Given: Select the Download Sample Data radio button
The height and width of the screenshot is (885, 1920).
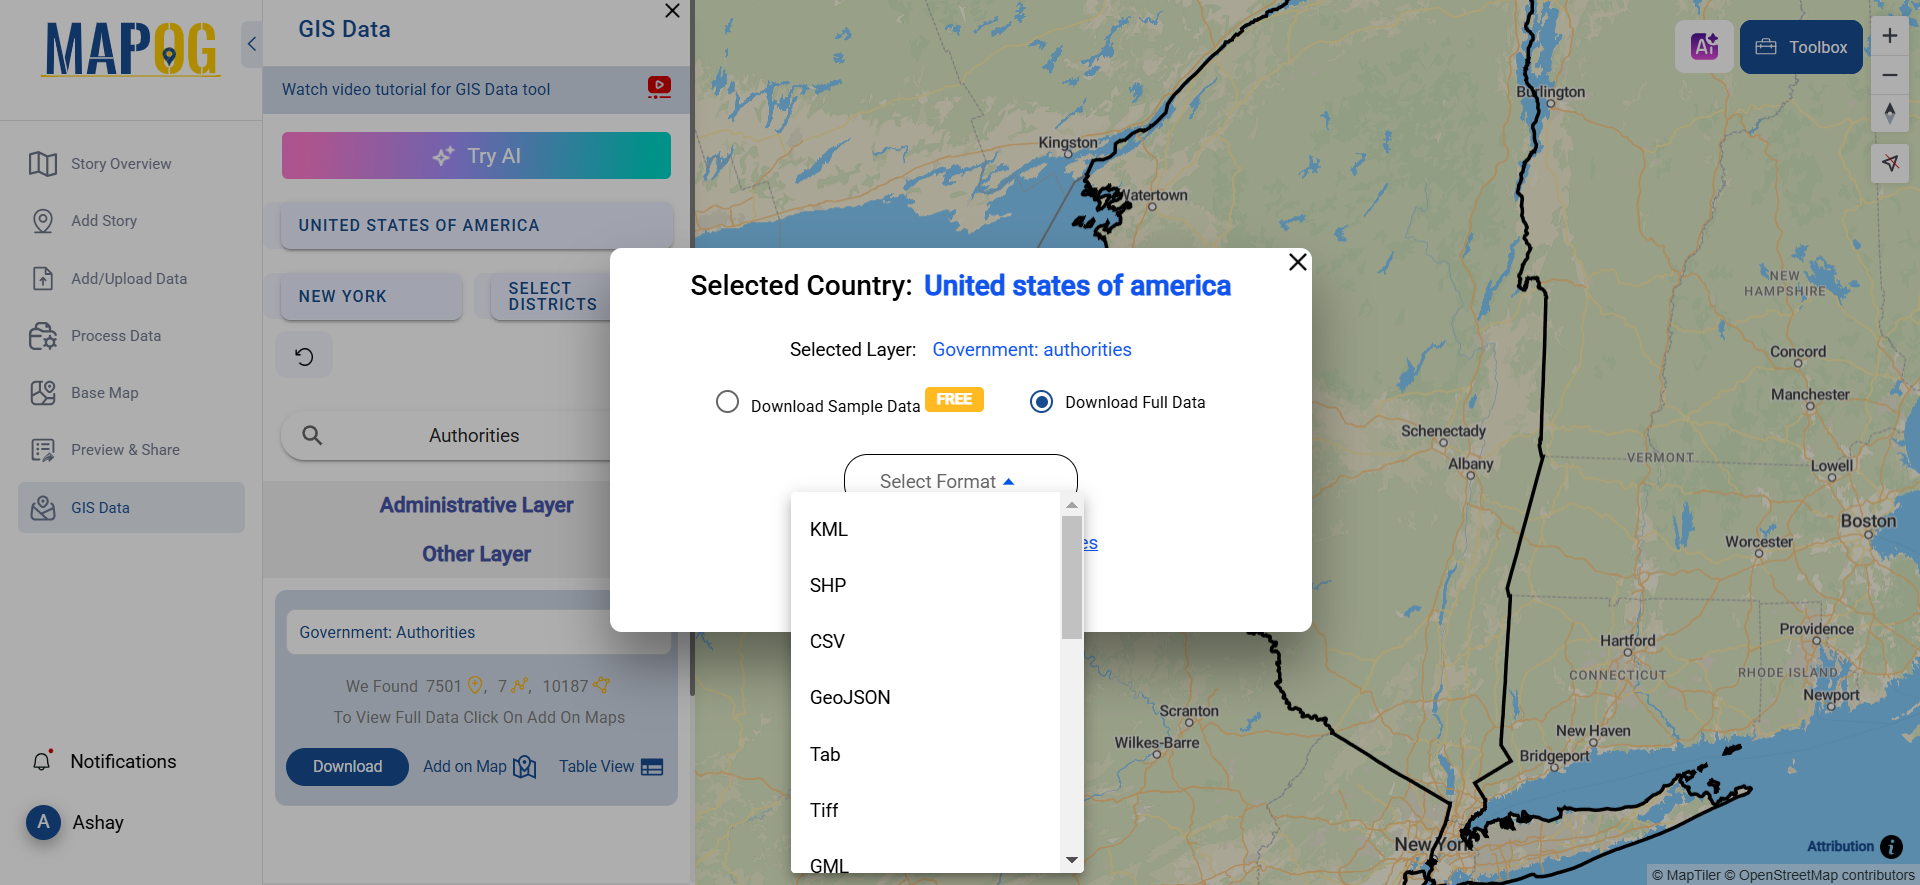Looking at the screenshot, I should [x=727, y=401].
